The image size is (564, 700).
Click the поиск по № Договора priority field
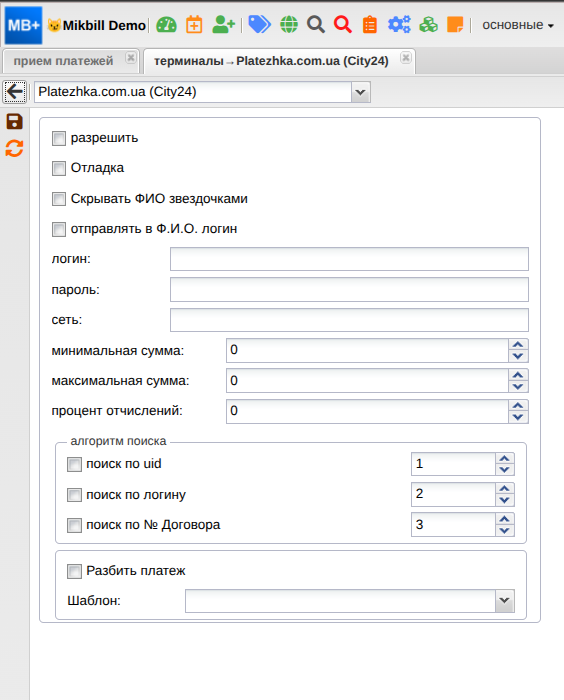point(453,525)
